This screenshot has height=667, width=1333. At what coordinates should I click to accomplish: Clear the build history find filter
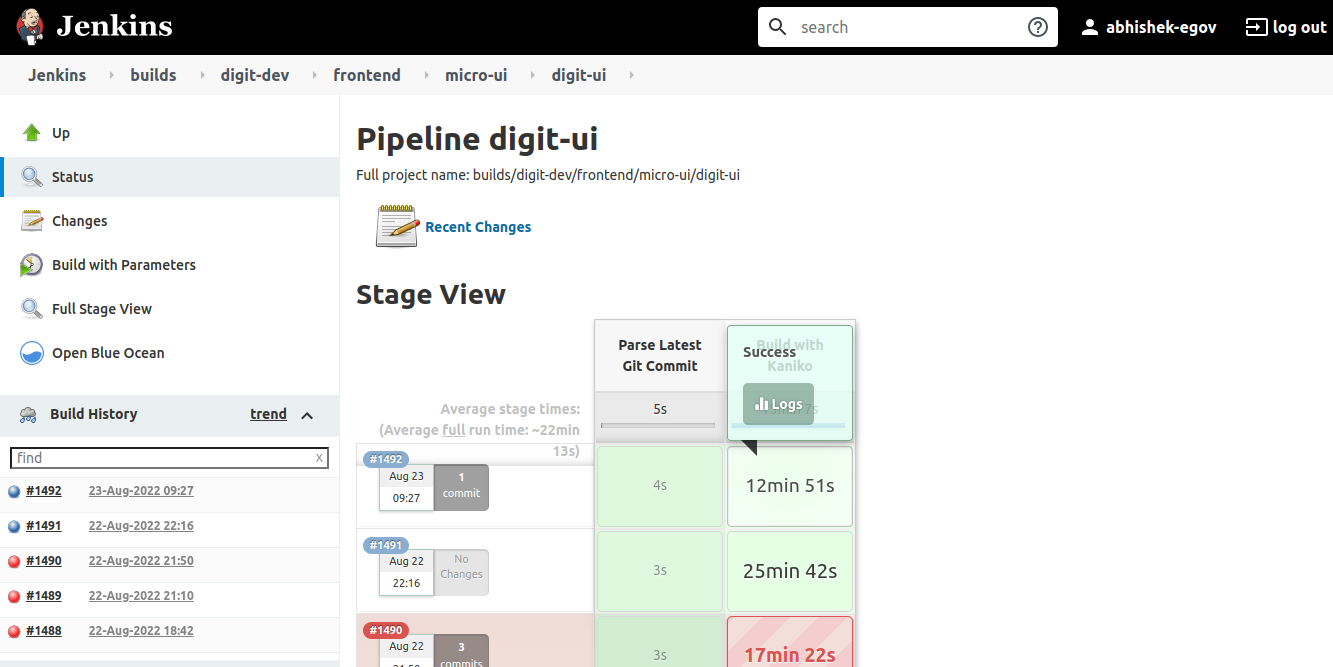point(319,458)
